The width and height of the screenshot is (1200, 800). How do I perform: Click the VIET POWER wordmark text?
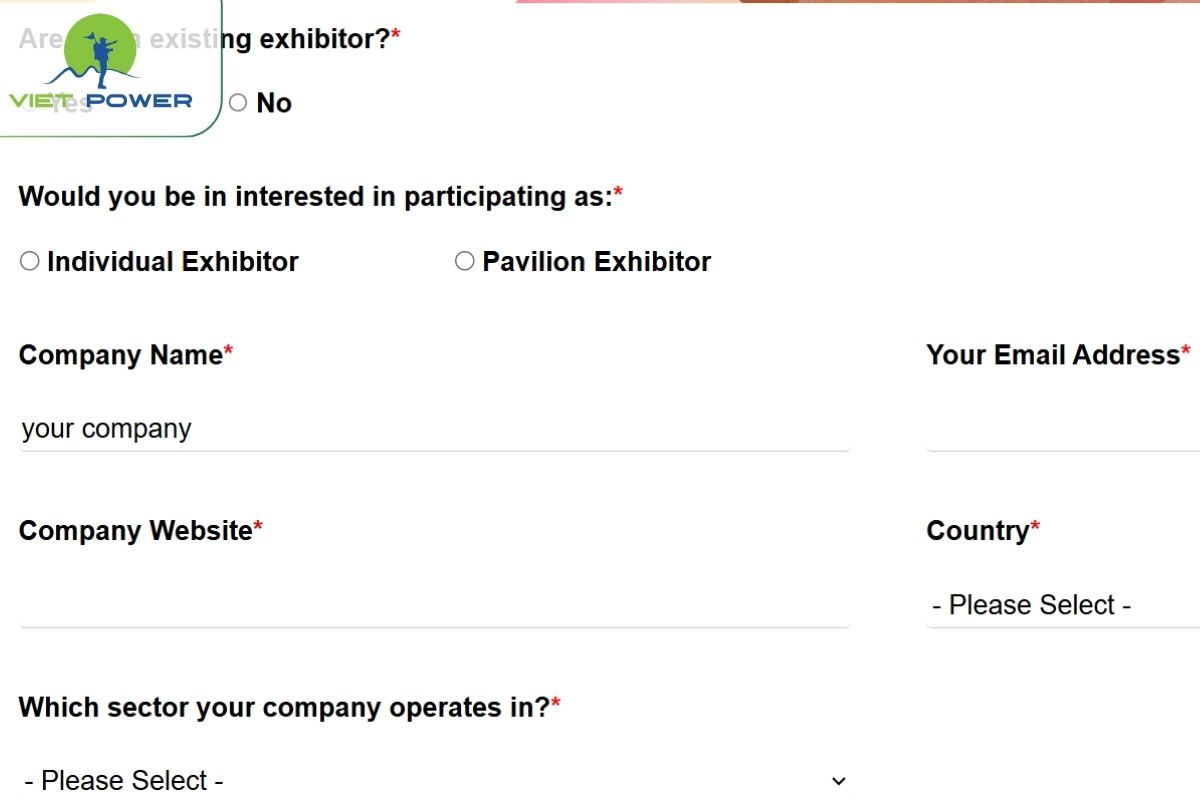100,100
